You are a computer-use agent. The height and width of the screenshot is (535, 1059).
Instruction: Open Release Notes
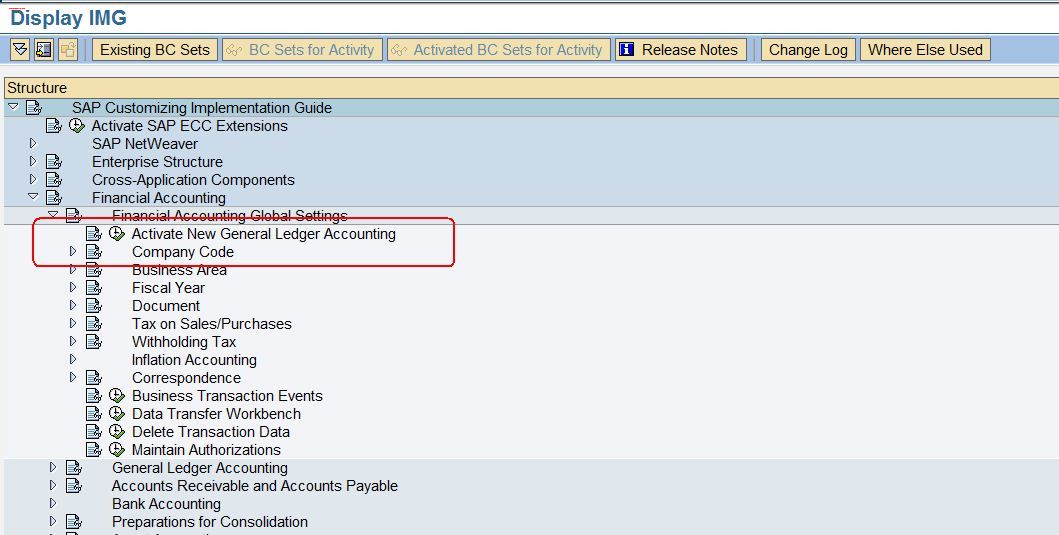click(x=681, y=50)
